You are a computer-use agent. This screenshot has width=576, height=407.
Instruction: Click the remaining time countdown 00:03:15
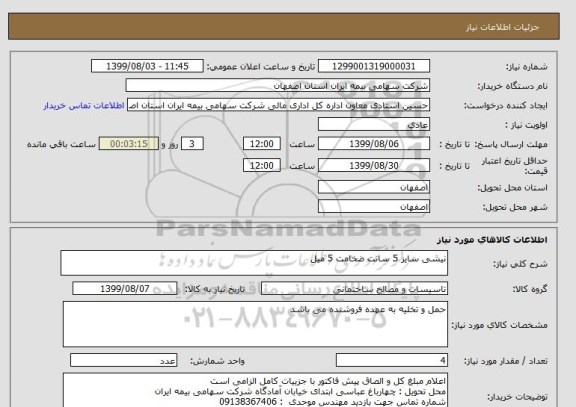(x=129, y=144)
